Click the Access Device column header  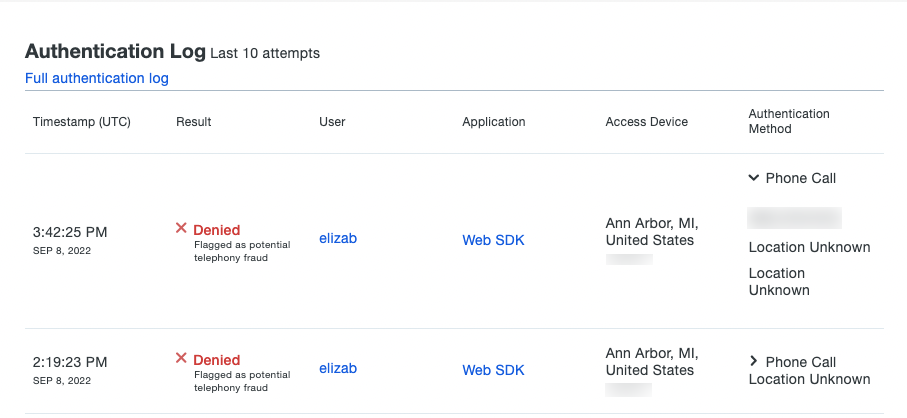pyautogui.click(x=646, y=122)
